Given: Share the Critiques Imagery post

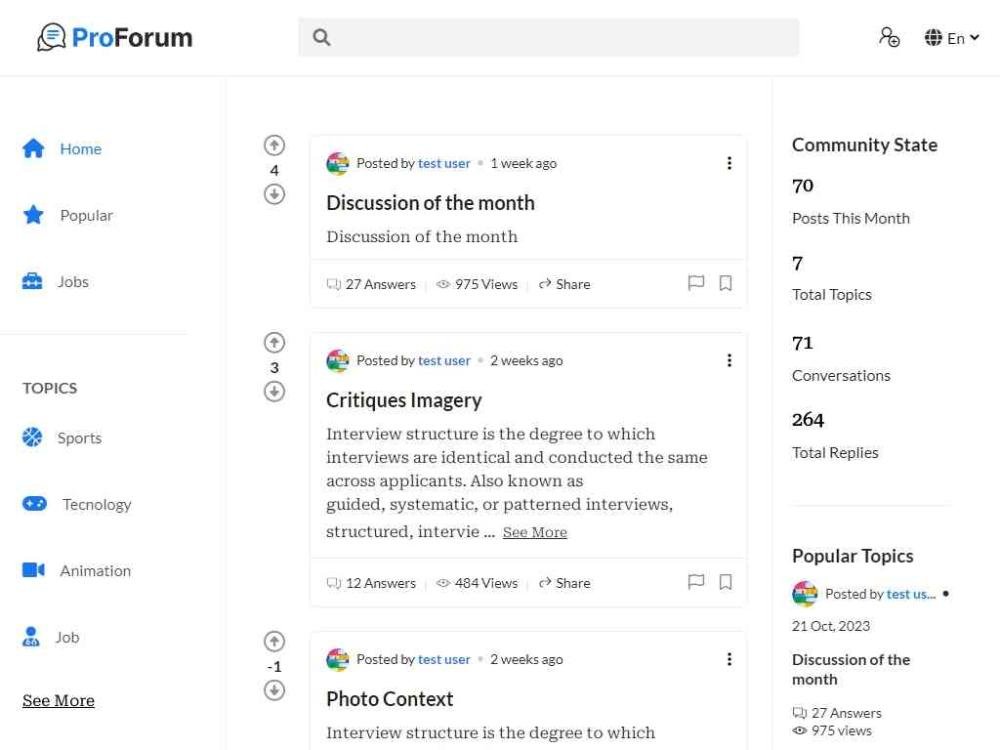Looking at the screenshot, I should tap(565, 583).
